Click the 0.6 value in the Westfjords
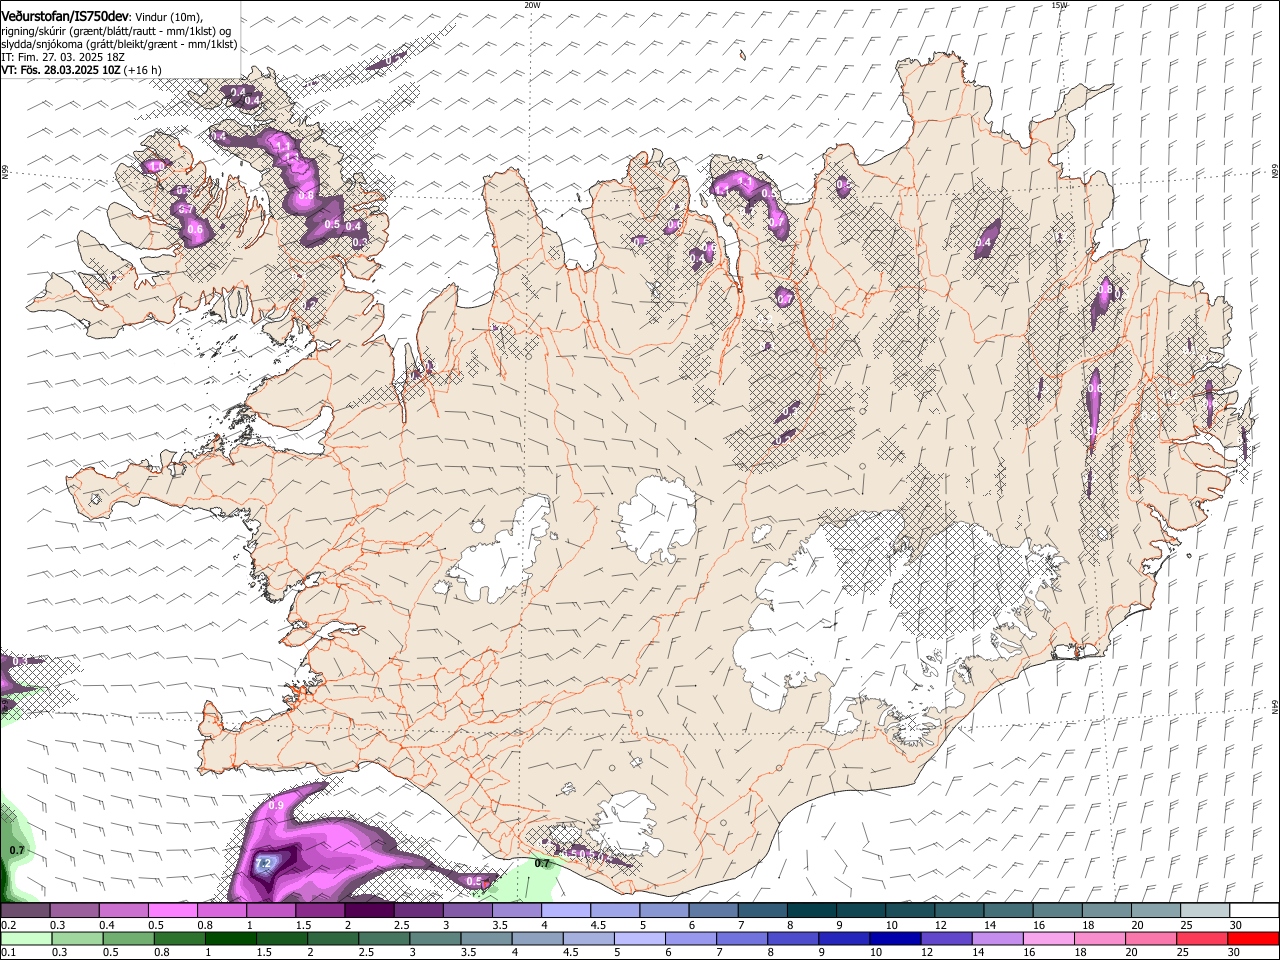The height and width of the screenshot is (960, 1280). (x=195, y=230)
